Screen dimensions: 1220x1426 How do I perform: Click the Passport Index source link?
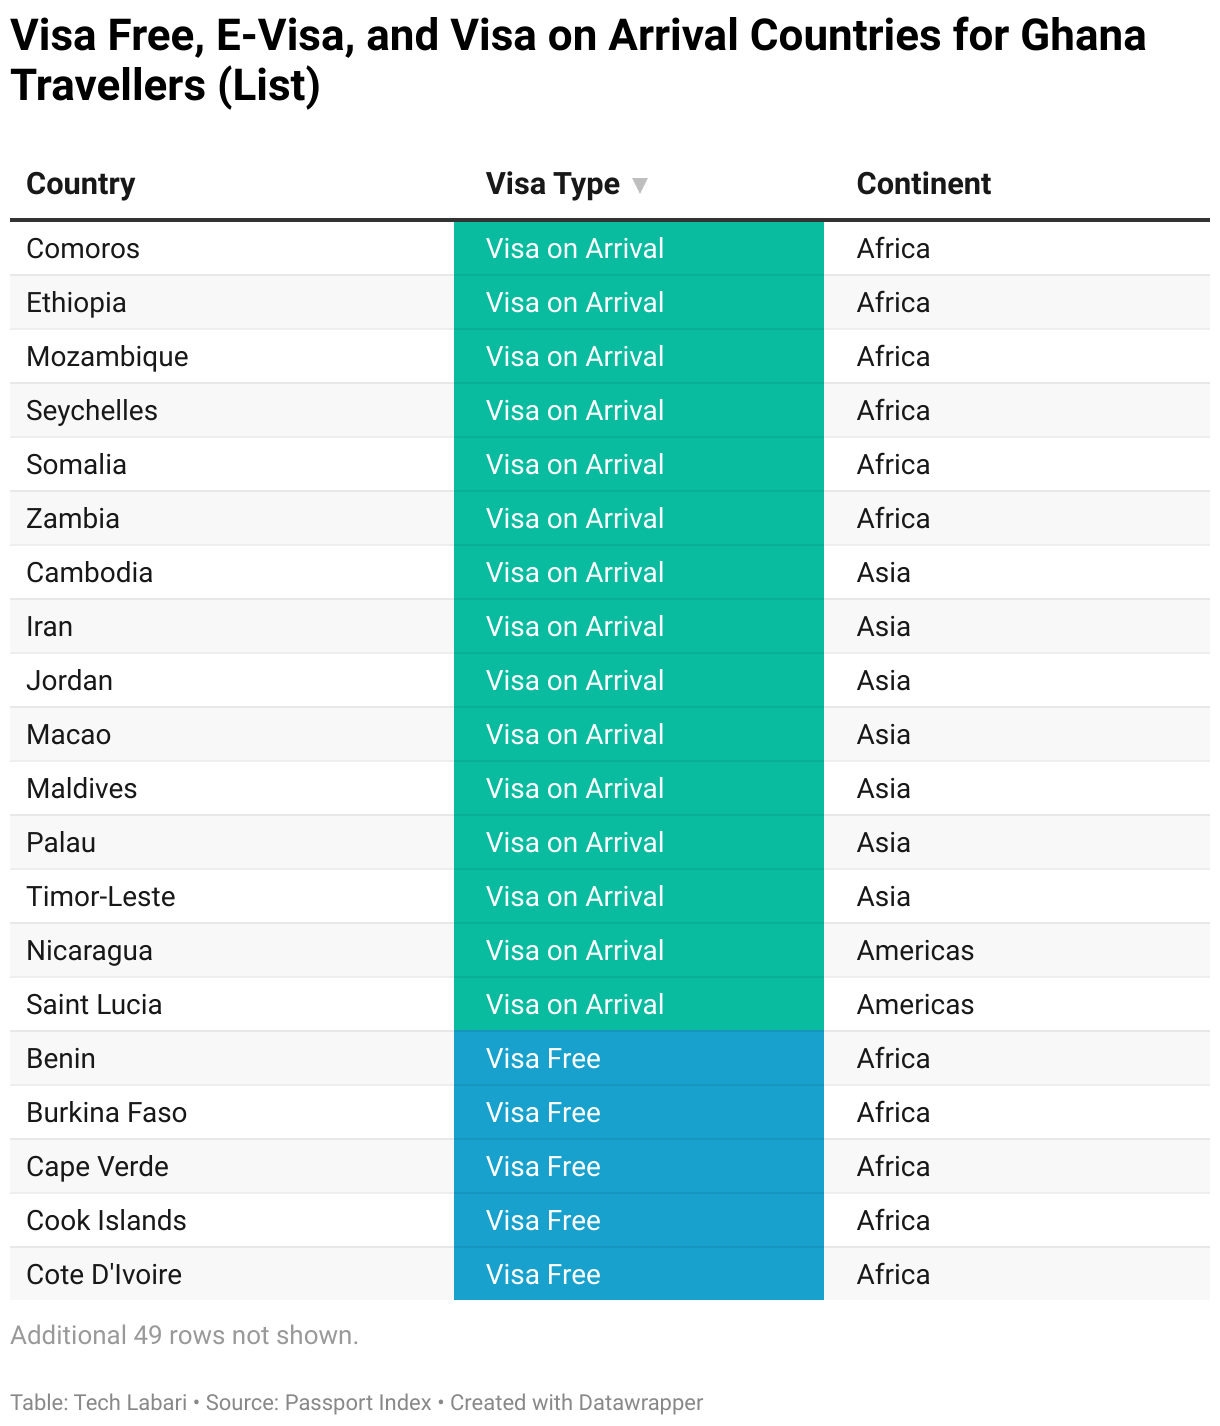(358, 1403)
